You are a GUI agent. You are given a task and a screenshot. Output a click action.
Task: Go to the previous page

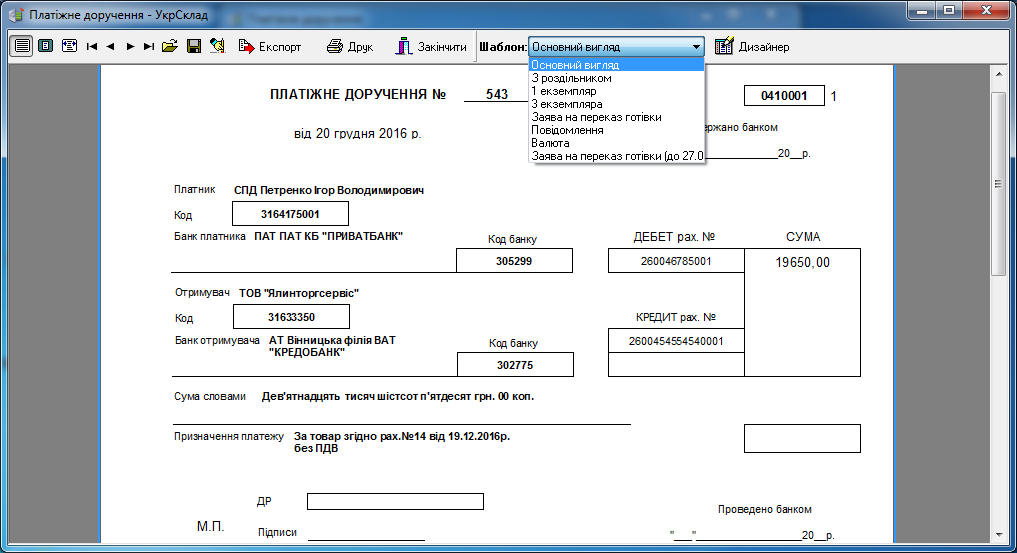(x=111, y=46)
